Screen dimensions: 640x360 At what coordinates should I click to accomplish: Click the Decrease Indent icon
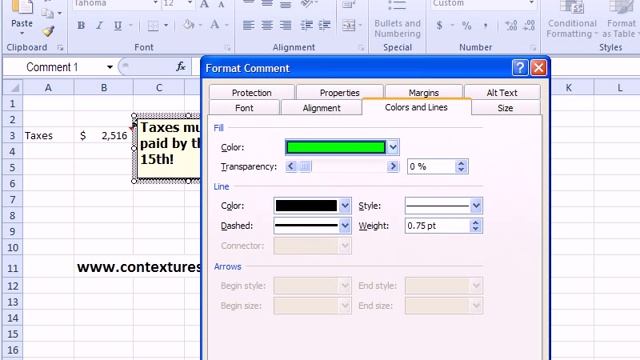click(306, 25)
